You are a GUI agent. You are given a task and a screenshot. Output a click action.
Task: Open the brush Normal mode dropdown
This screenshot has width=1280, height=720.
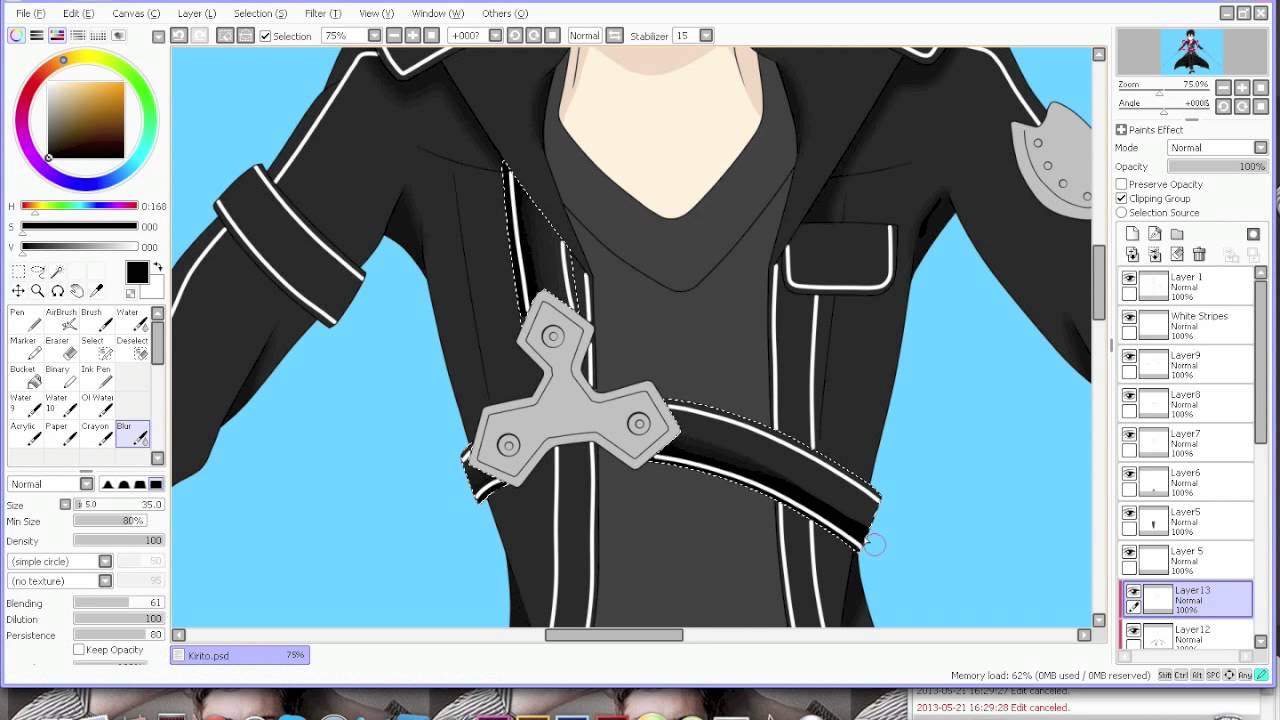click(x=86, y=484)
